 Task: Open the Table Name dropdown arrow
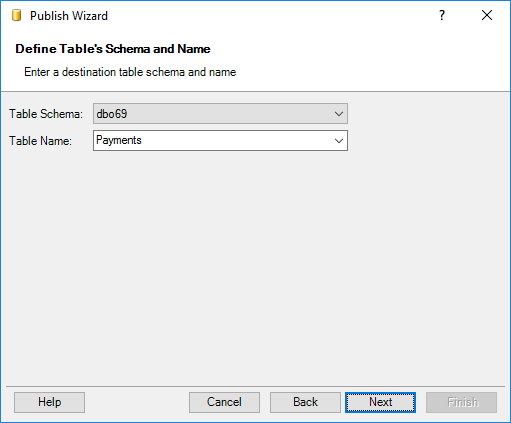coord(339,141)
